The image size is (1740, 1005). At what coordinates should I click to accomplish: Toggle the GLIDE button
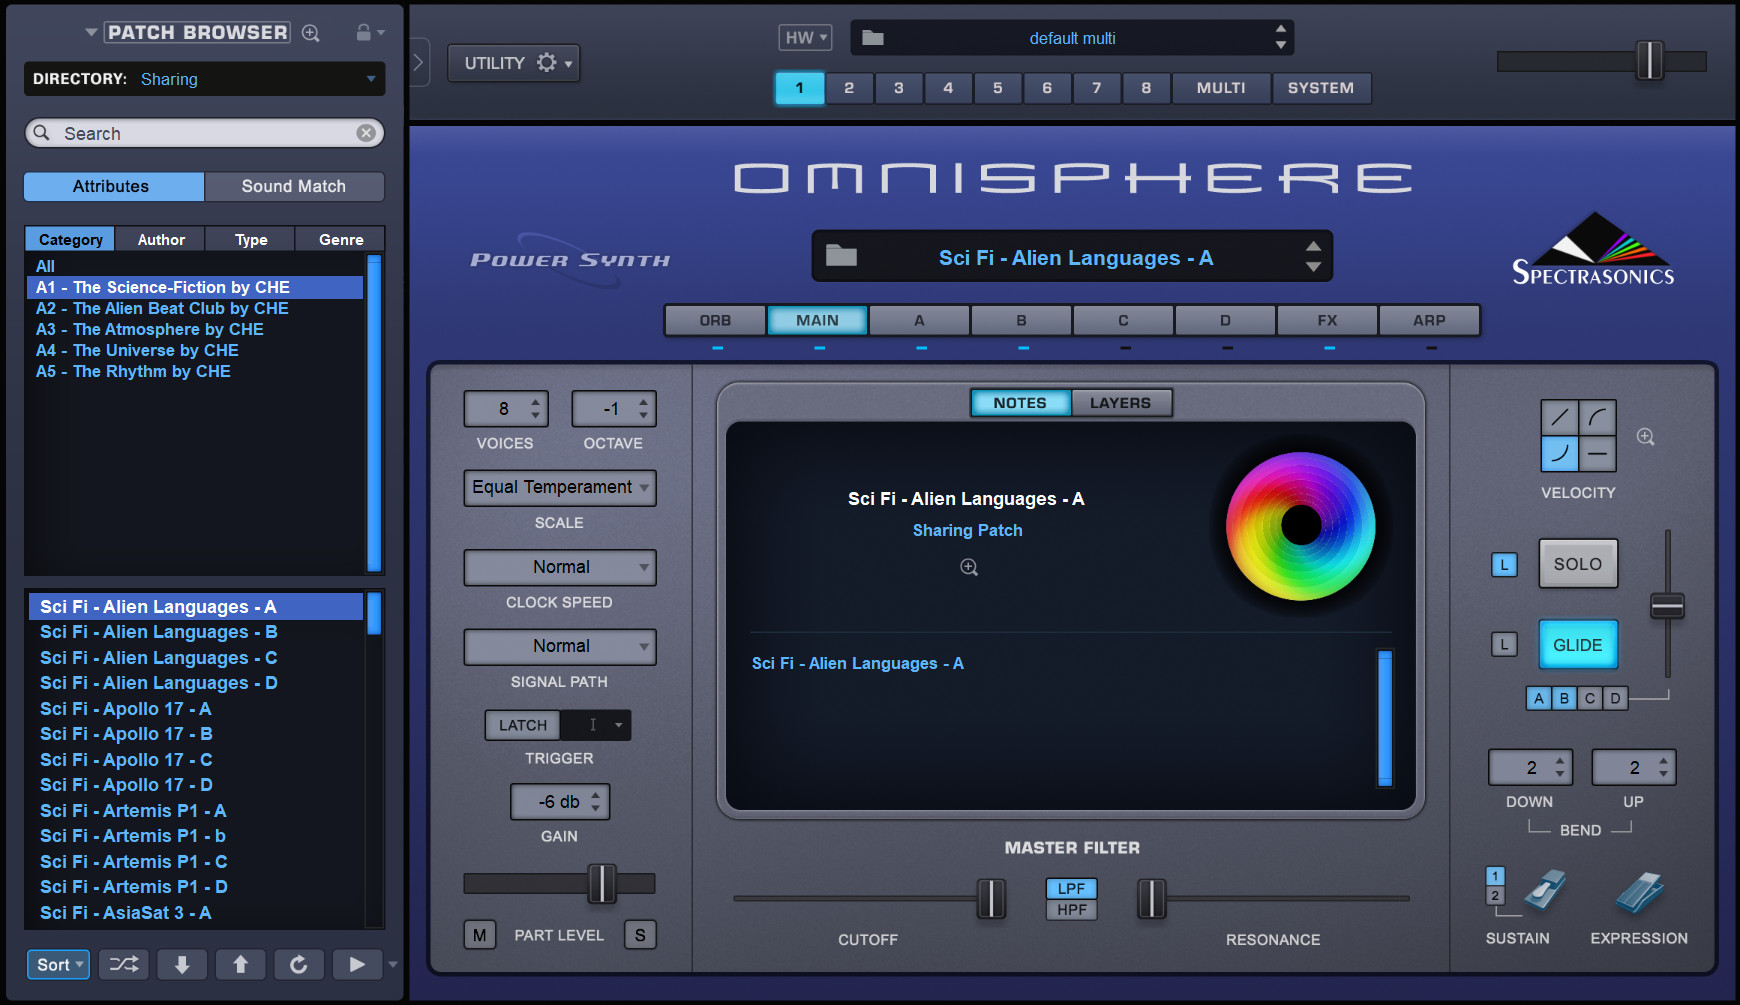[x=1578, y=645]
